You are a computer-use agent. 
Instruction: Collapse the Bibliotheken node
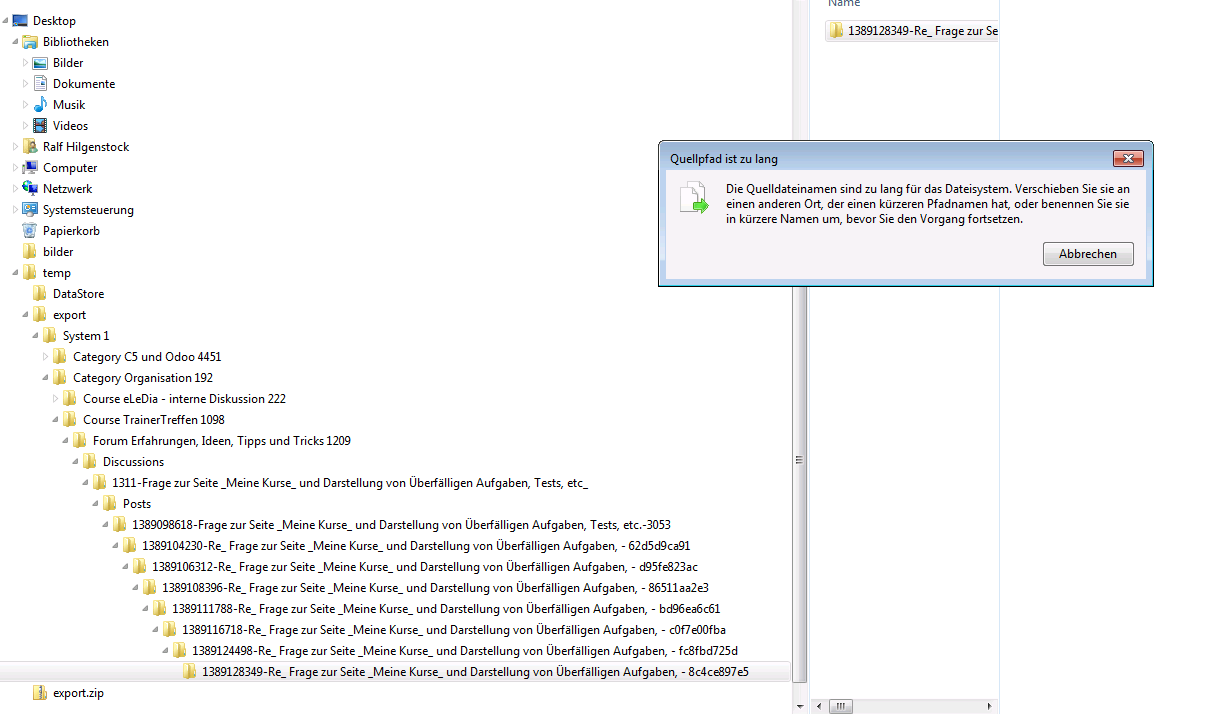click(16, 42)
